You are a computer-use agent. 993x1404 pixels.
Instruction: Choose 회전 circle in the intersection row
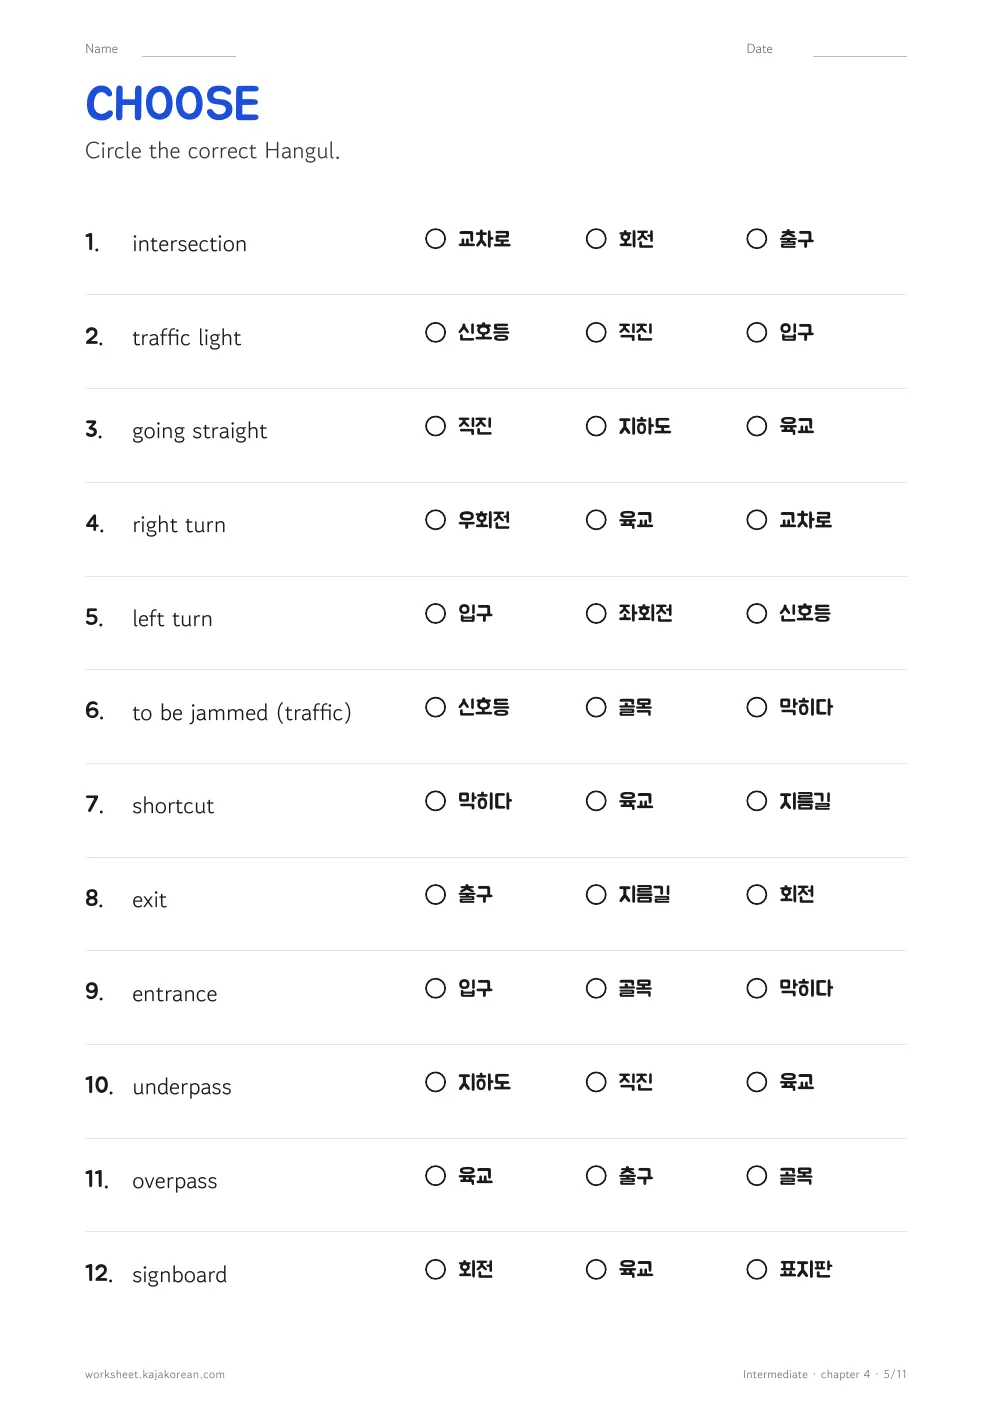pyautogui.click(x=596, y=239)
